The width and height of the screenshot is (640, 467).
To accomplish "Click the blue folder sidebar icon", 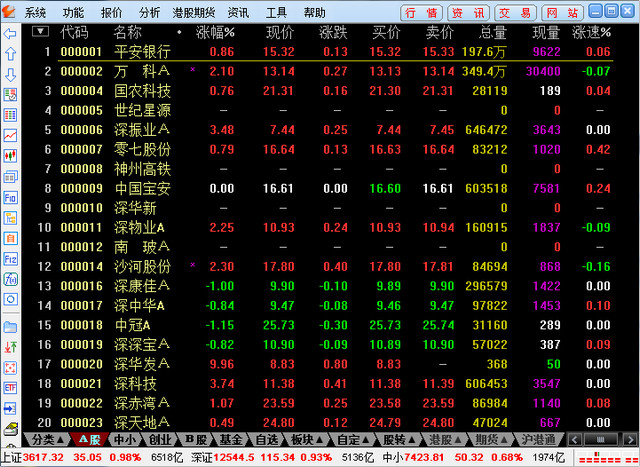I will tap(10, 327).
